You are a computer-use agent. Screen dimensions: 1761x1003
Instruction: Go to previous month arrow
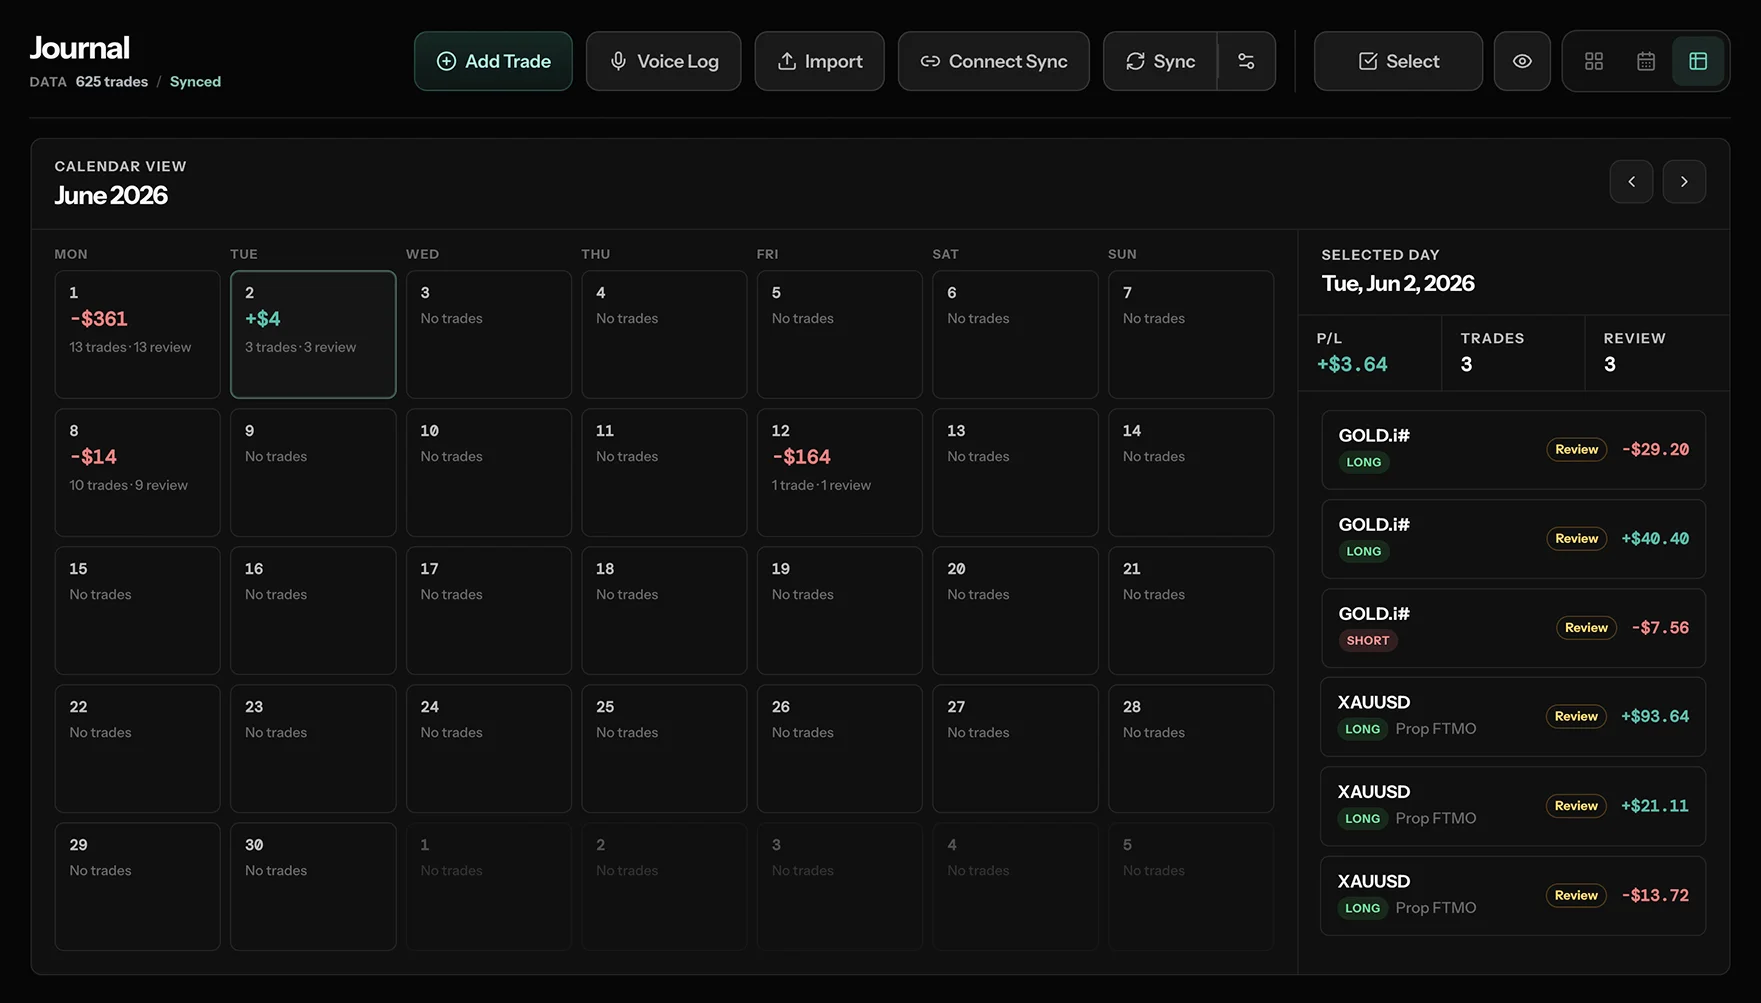tap(1631, 182)
